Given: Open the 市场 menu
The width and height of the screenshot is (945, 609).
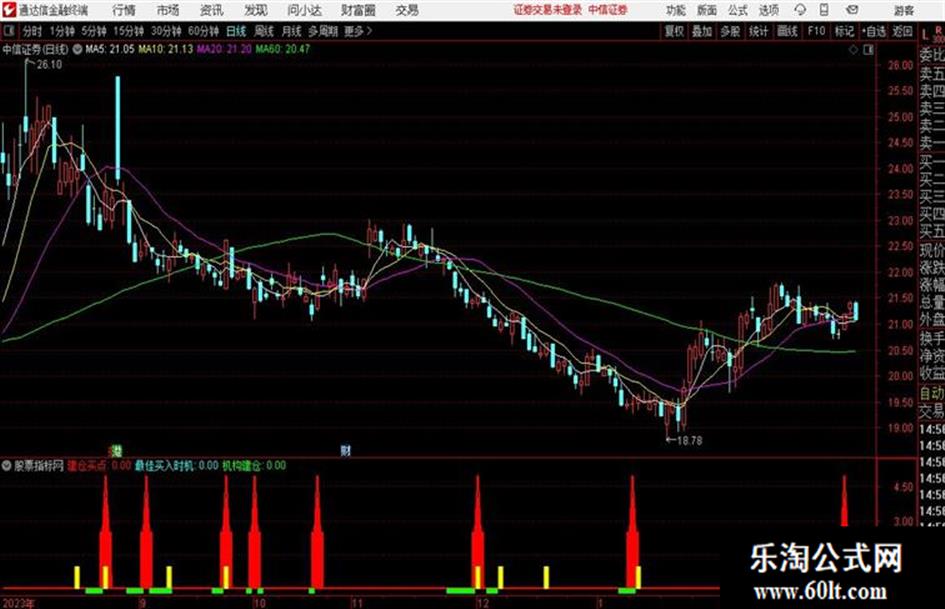Looking at the screenshot, I should (168, 10).
